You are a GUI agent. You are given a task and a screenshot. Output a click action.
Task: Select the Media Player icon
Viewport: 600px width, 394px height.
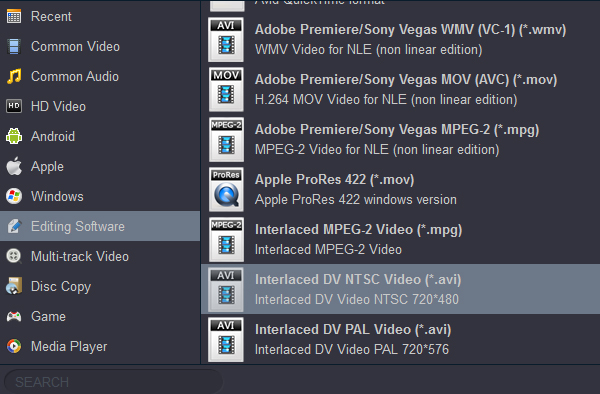point(14,346)
